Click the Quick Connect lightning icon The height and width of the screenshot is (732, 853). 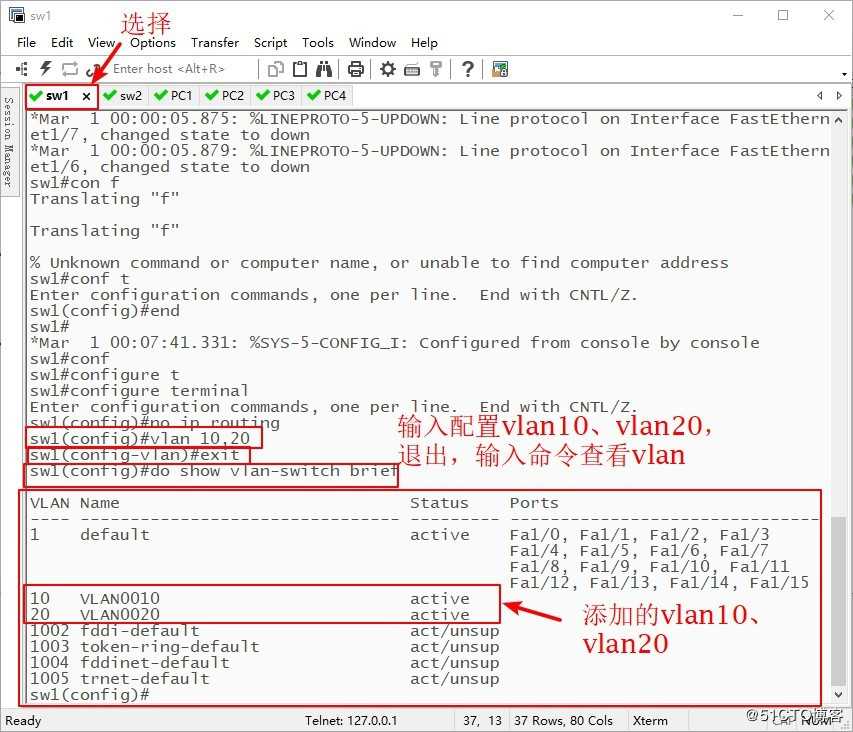tap(46, 69)
